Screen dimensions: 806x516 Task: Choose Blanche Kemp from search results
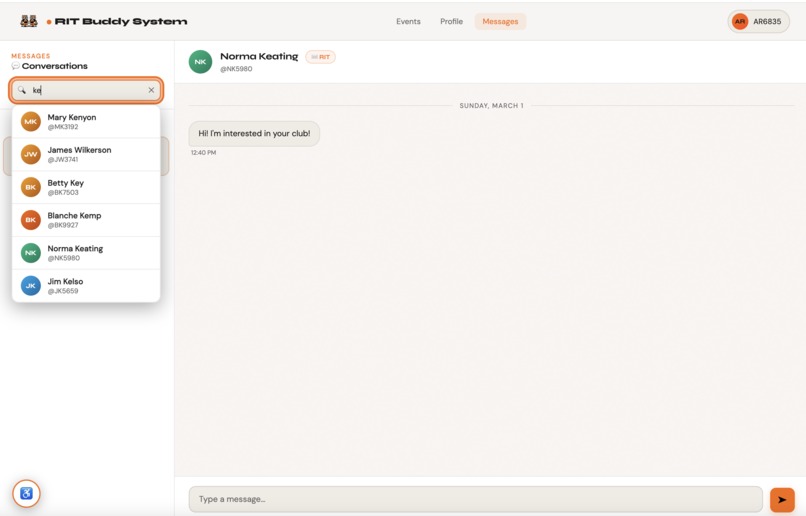pos(86,220)
